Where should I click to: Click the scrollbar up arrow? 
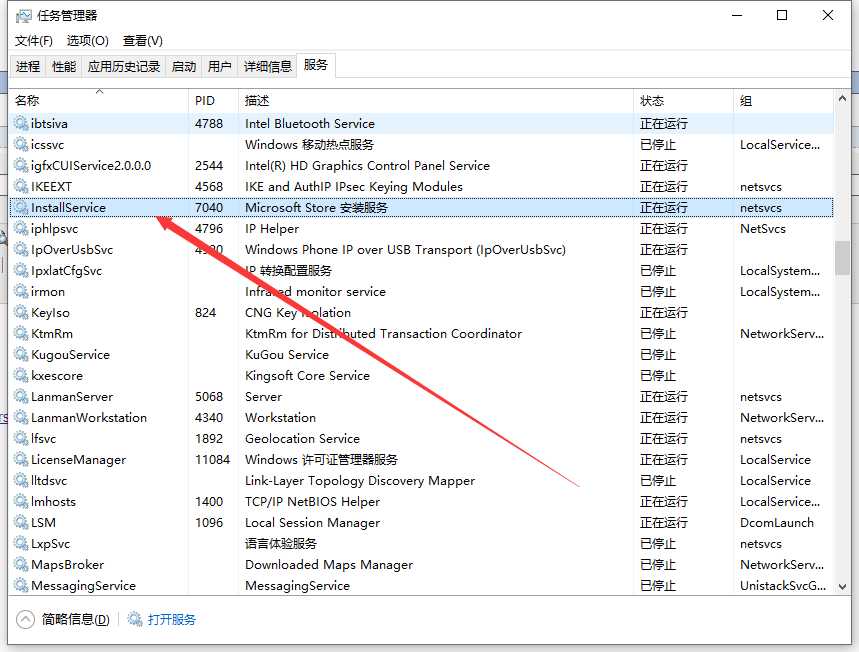tap(843, 99)
